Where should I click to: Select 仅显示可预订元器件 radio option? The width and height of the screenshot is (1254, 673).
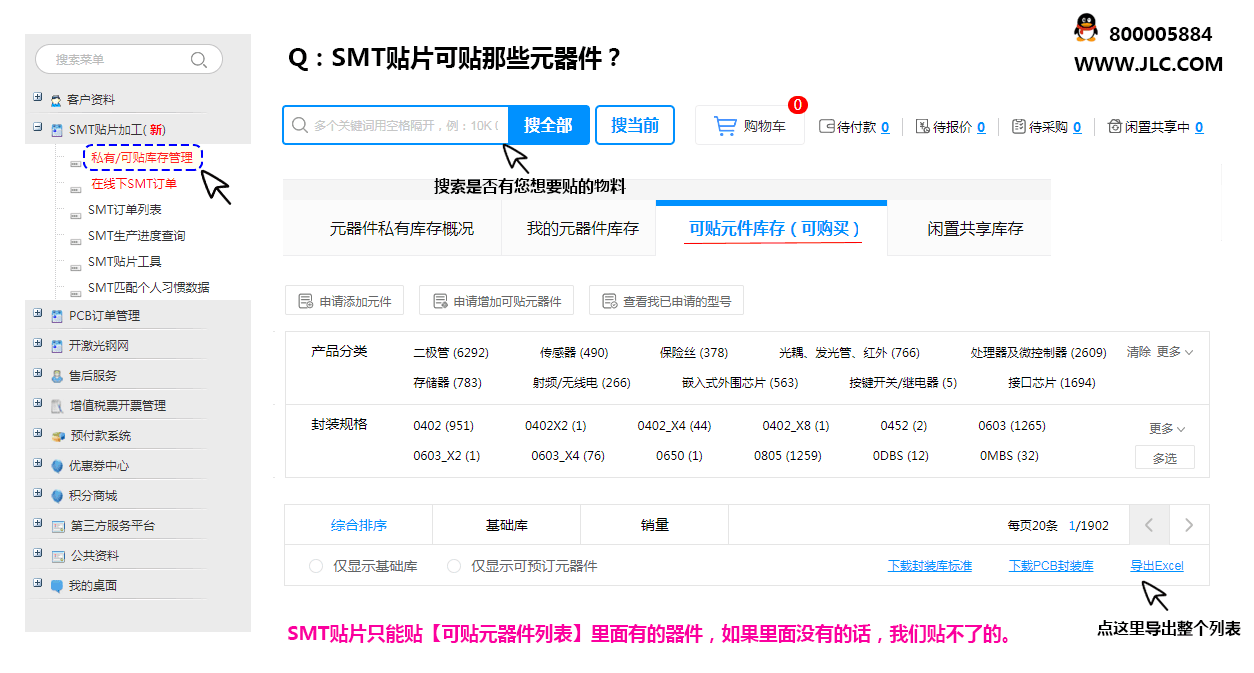pos(454,566)
